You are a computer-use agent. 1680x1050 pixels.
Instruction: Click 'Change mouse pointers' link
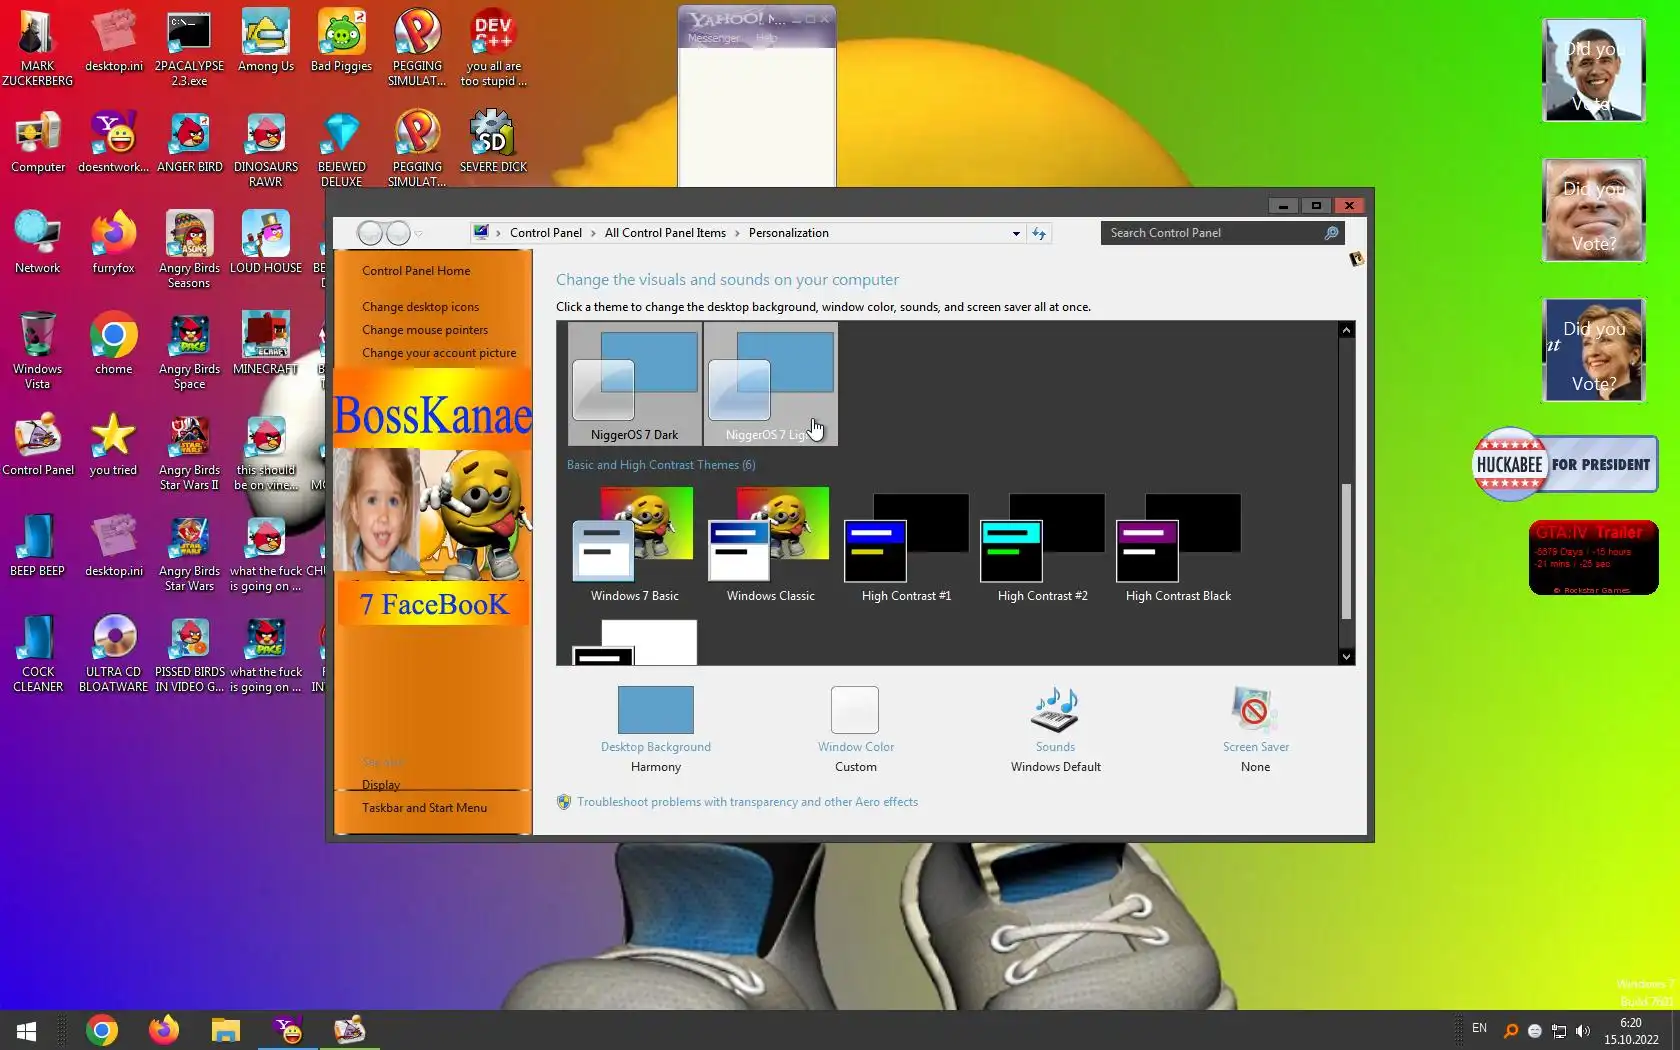[425, 330]
